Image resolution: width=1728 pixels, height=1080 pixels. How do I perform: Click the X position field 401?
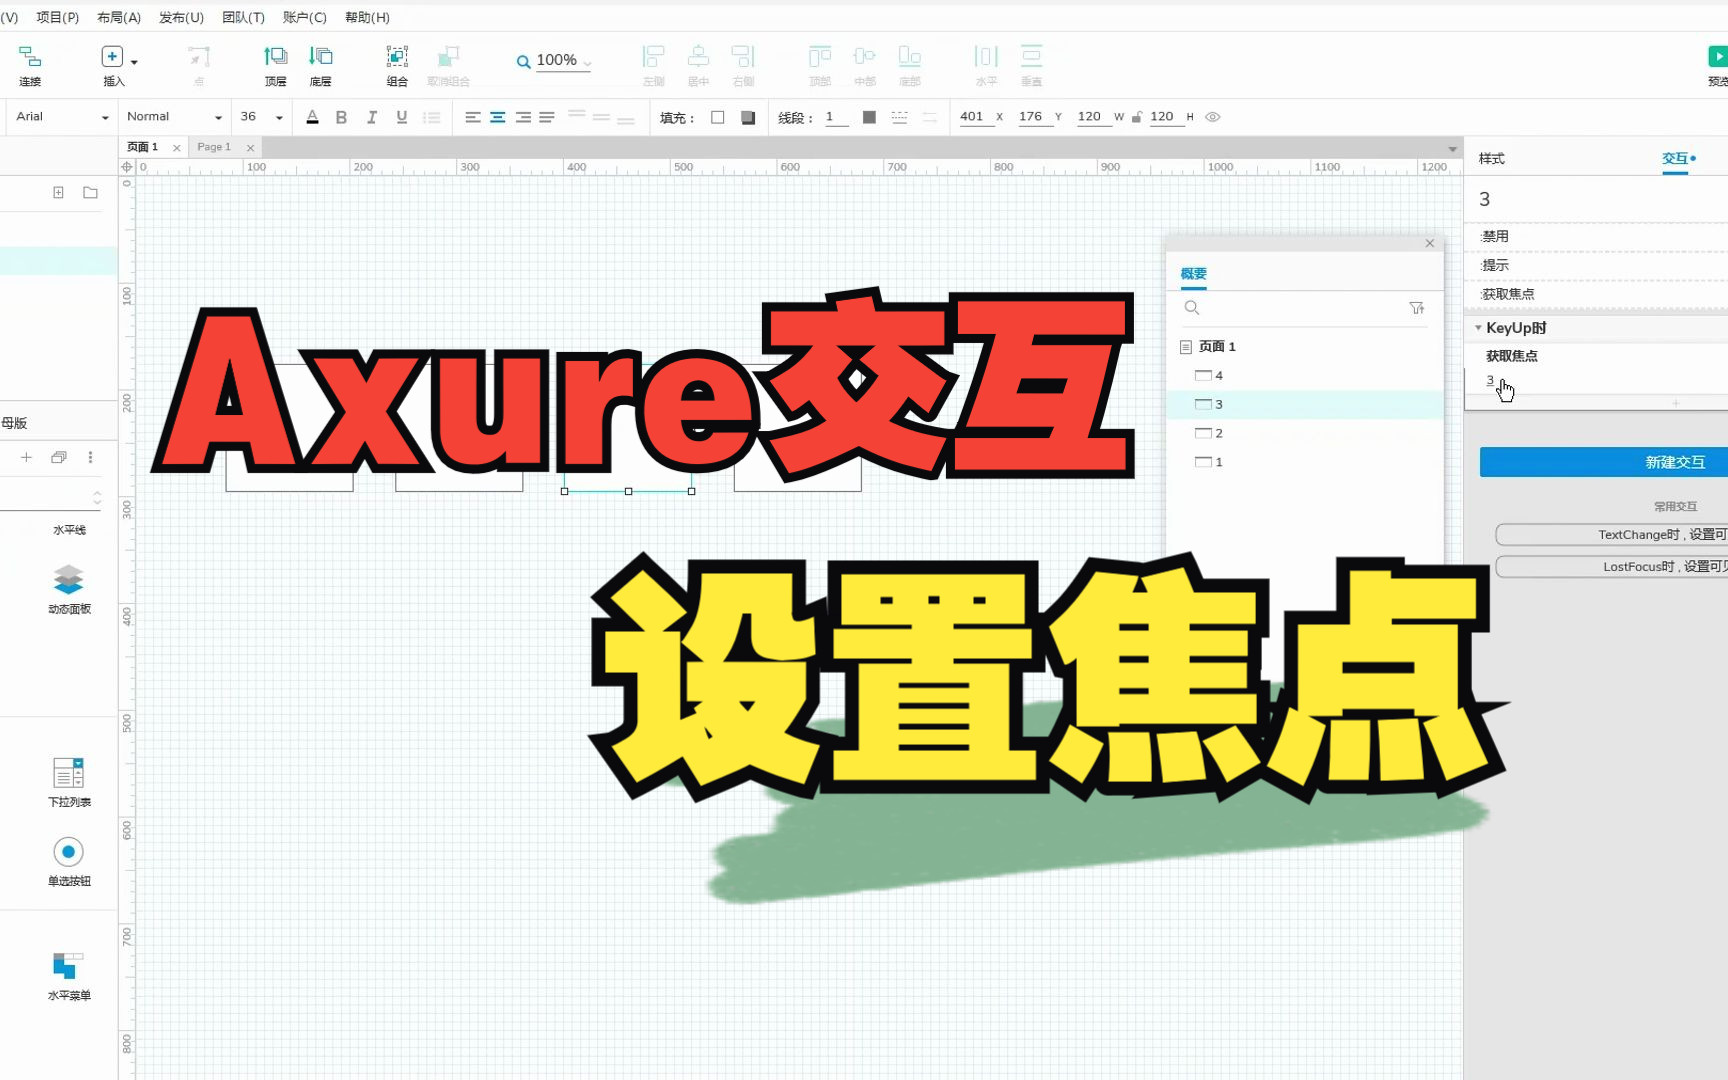tap(972, 117)
